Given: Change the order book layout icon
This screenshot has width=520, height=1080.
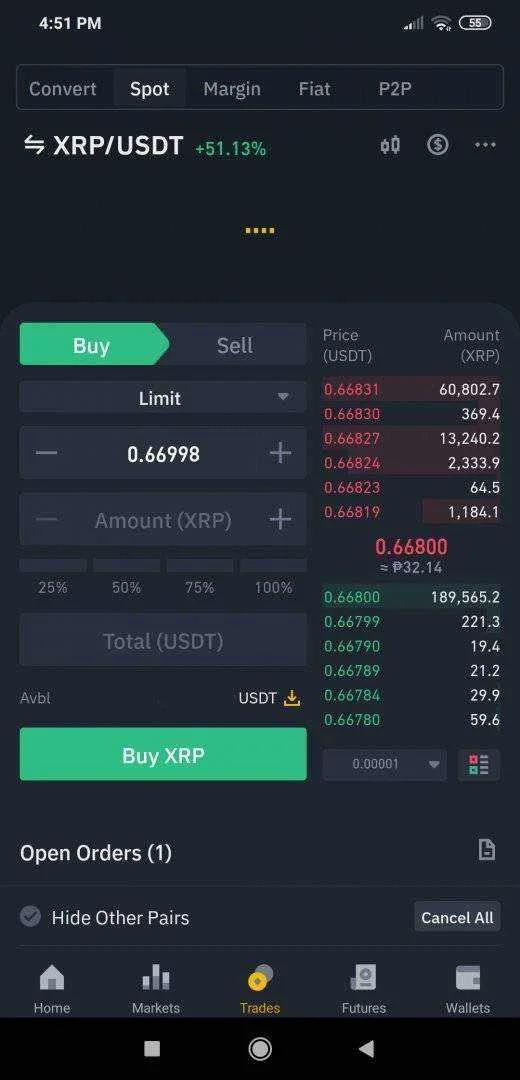Looking at the screenshot, I should [x=479, y=765].
